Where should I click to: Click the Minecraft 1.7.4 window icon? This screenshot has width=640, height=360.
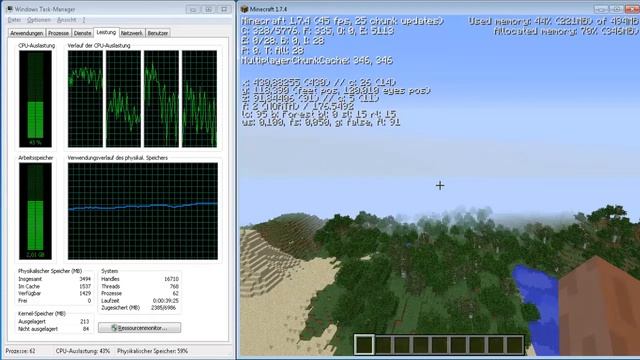click(245, 9)
